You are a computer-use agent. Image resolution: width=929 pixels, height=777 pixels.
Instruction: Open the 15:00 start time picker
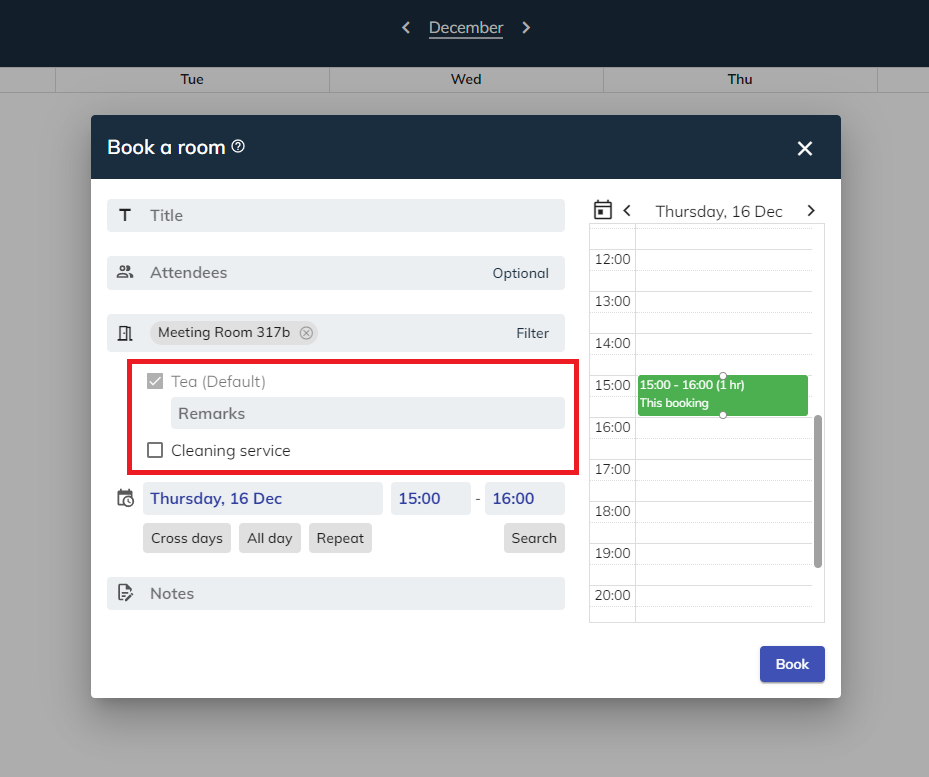pos(430,498)
